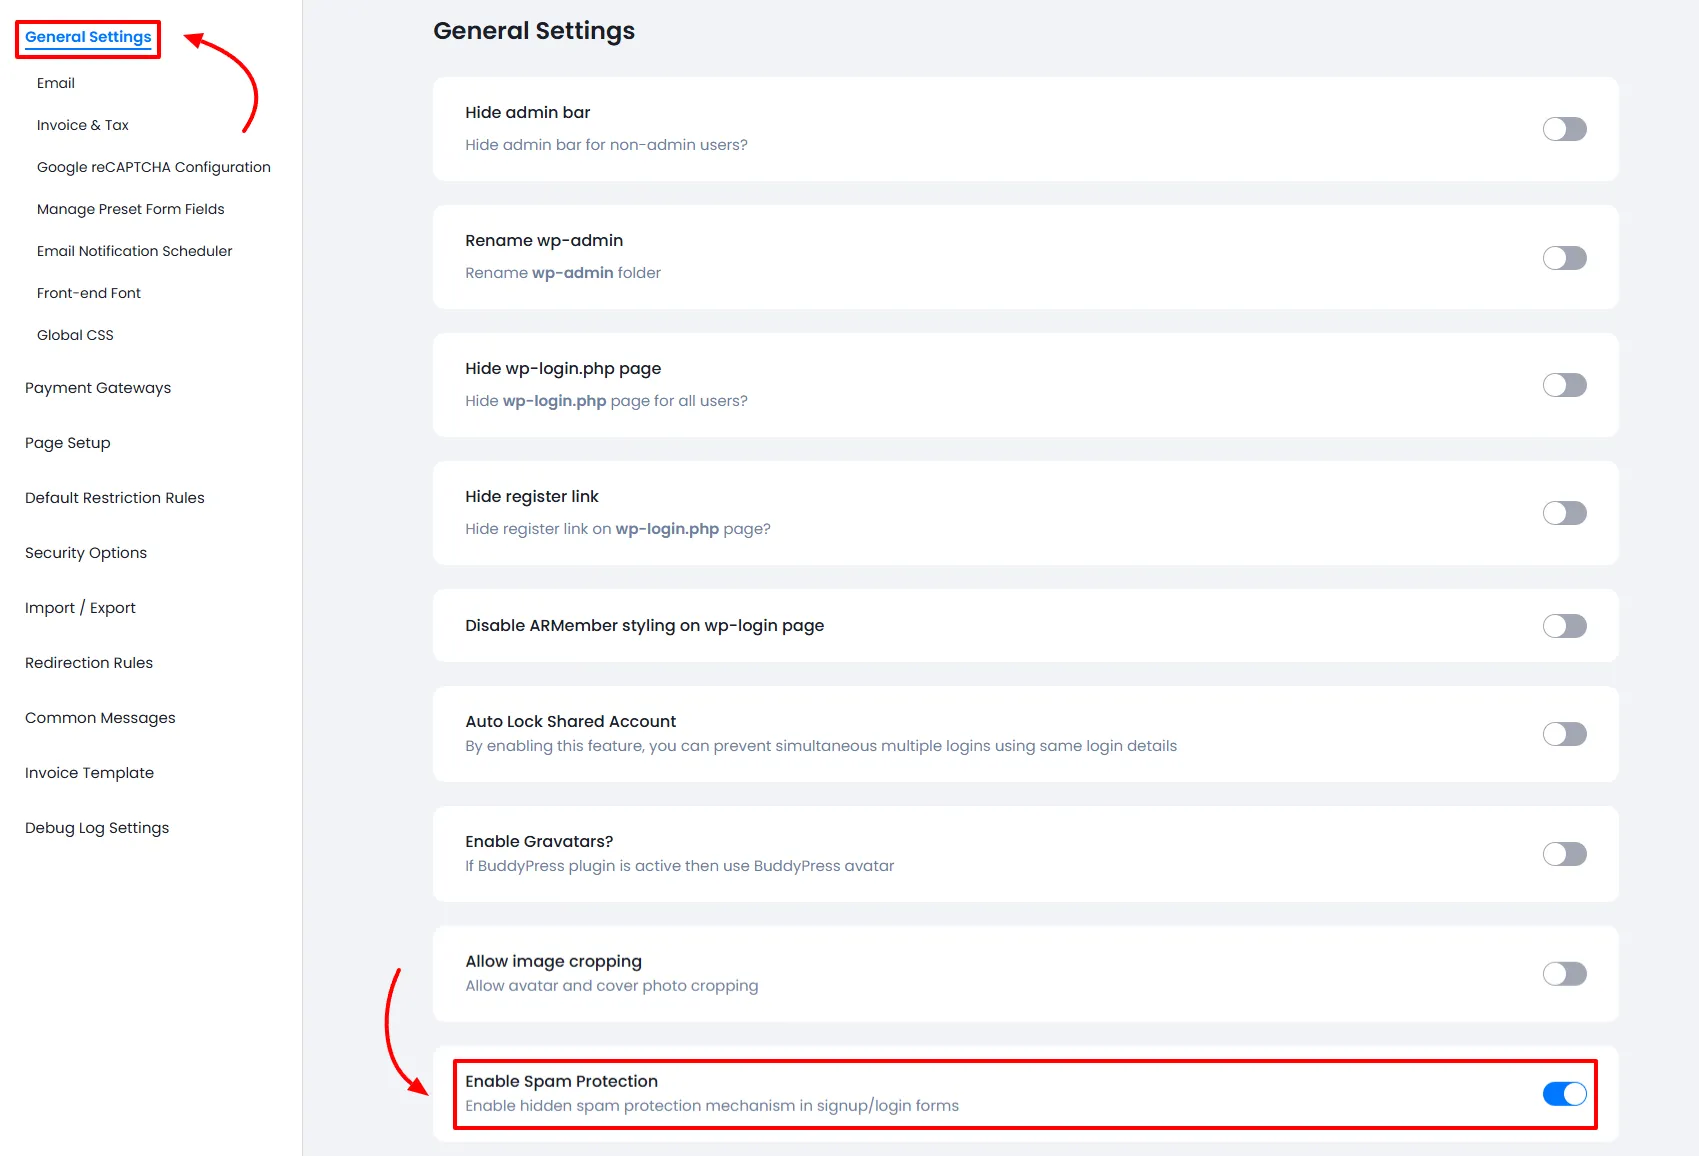Open Invoice & Tax settings

[x=82, y=124]
